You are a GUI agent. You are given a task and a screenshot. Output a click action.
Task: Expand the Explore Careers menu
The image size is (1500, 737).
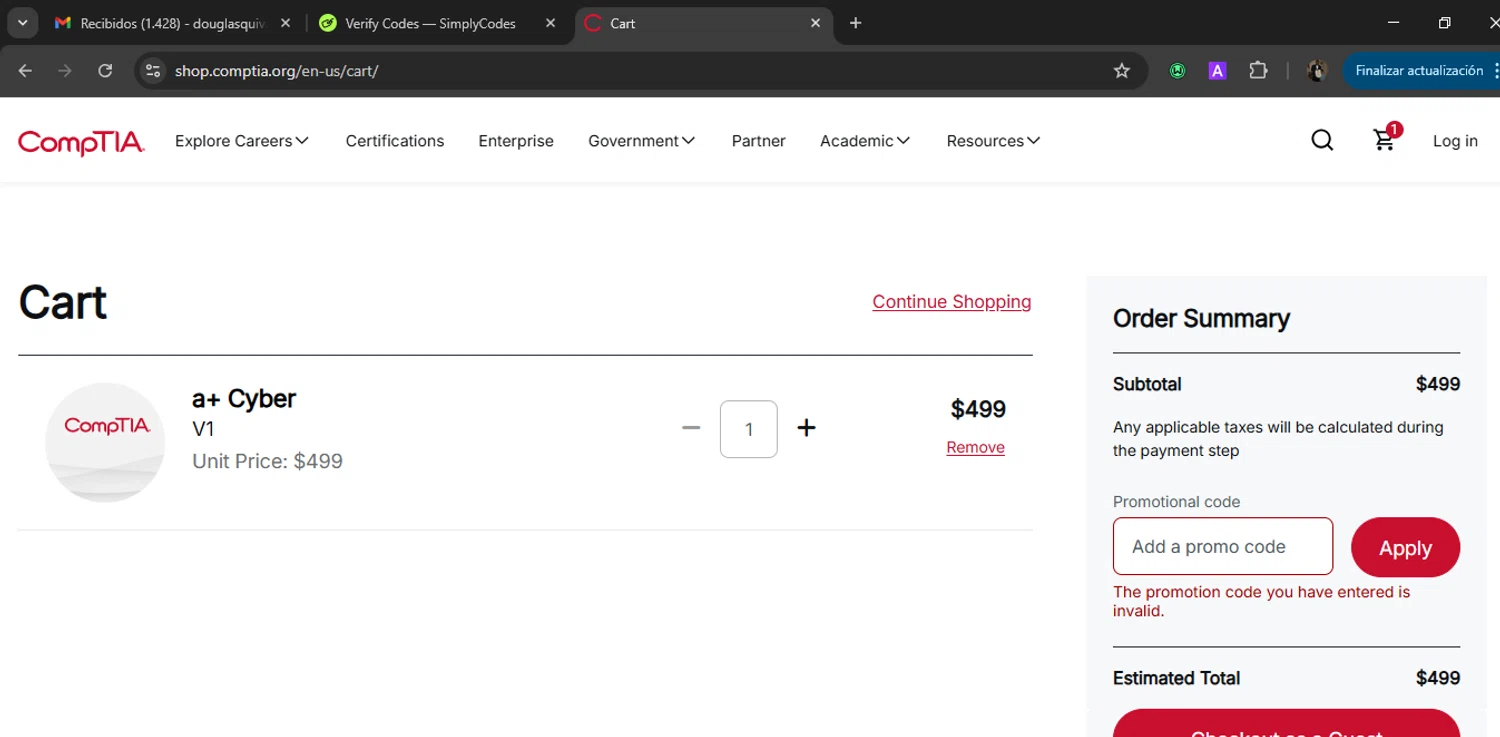click(x=242, y=141)
